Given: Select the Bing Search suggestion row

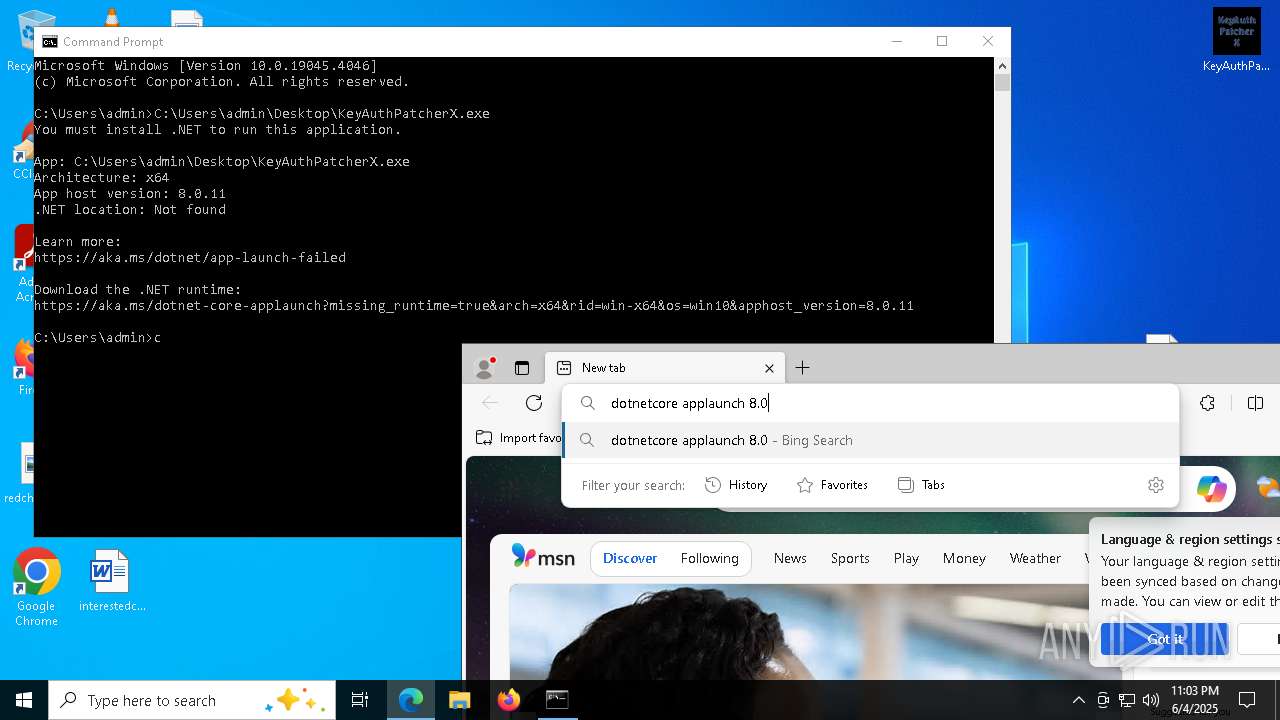Looking at the screenshot, I should pyautogui.click(x=870, y=440).
